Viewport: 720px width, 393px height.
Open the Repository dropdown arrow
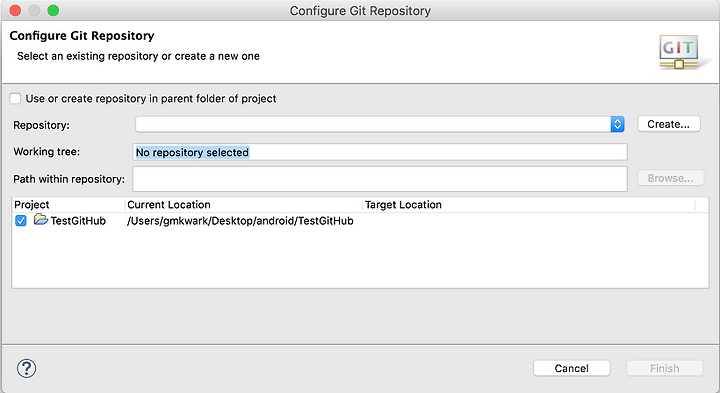click(618, 124)
